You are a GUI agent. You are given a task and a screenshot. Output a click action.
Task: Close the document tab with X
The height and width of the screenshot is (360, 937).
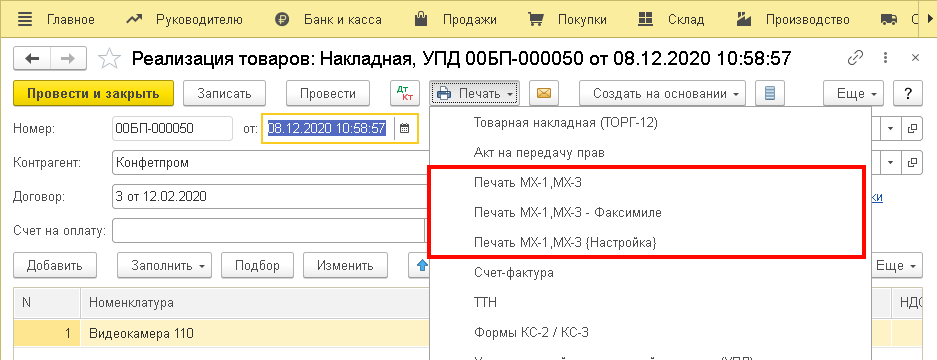pos(915,58)
